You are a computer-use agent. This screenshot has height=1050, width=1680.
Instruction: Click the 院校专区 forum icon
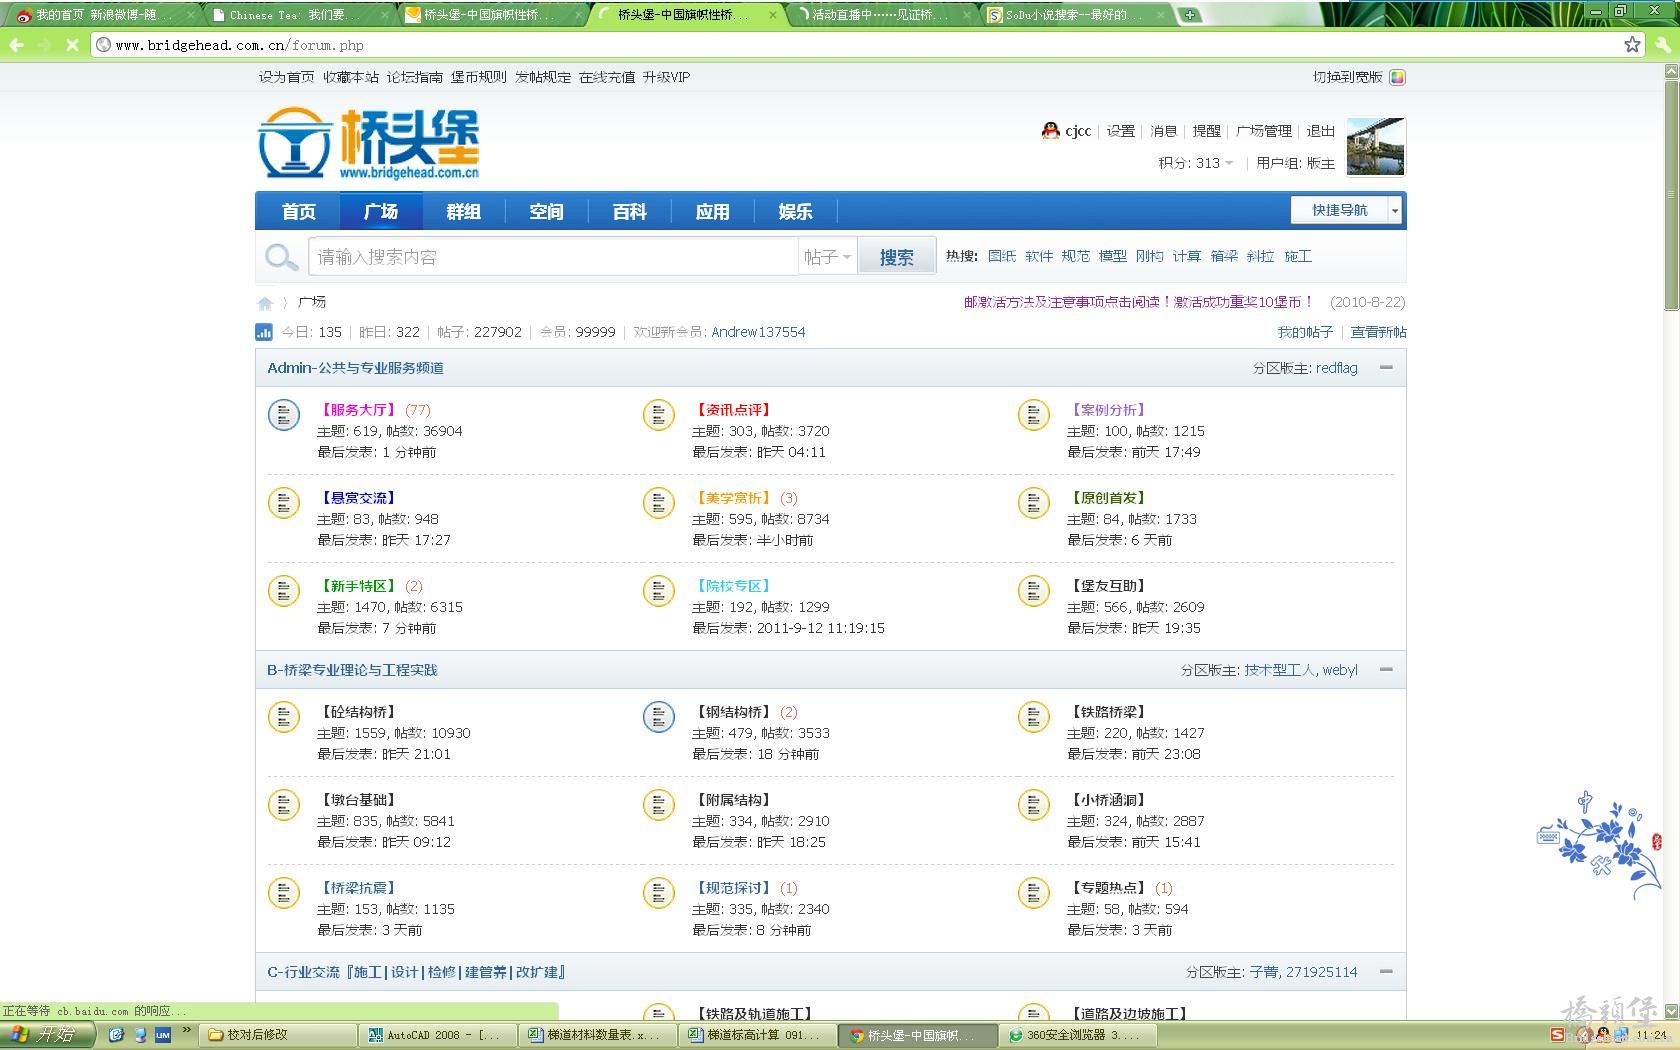pyautogui.click(x=659, y=590)
